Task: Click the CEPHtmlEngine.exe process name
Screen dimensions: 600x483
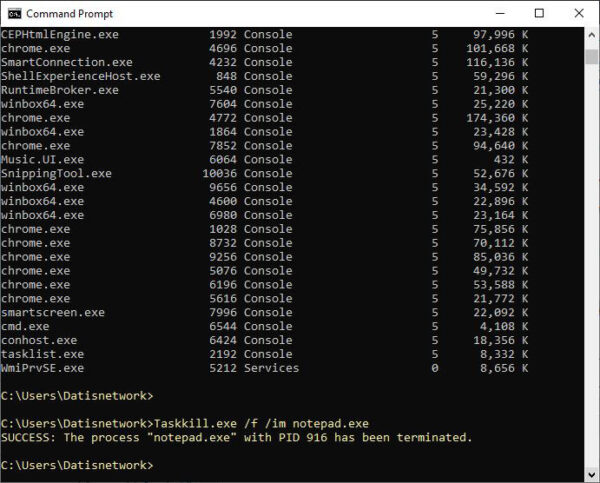Action: pyautogui.click(x=60, y=34)
